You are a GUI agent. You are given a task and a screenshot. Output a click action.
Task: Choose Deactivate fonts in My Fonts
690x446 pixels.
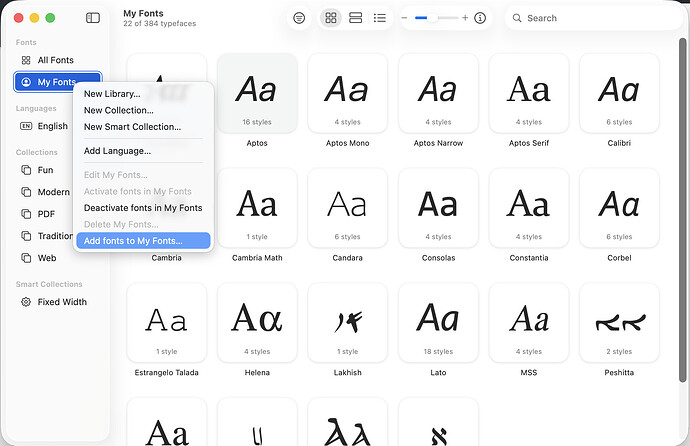(x=143, y=208)
